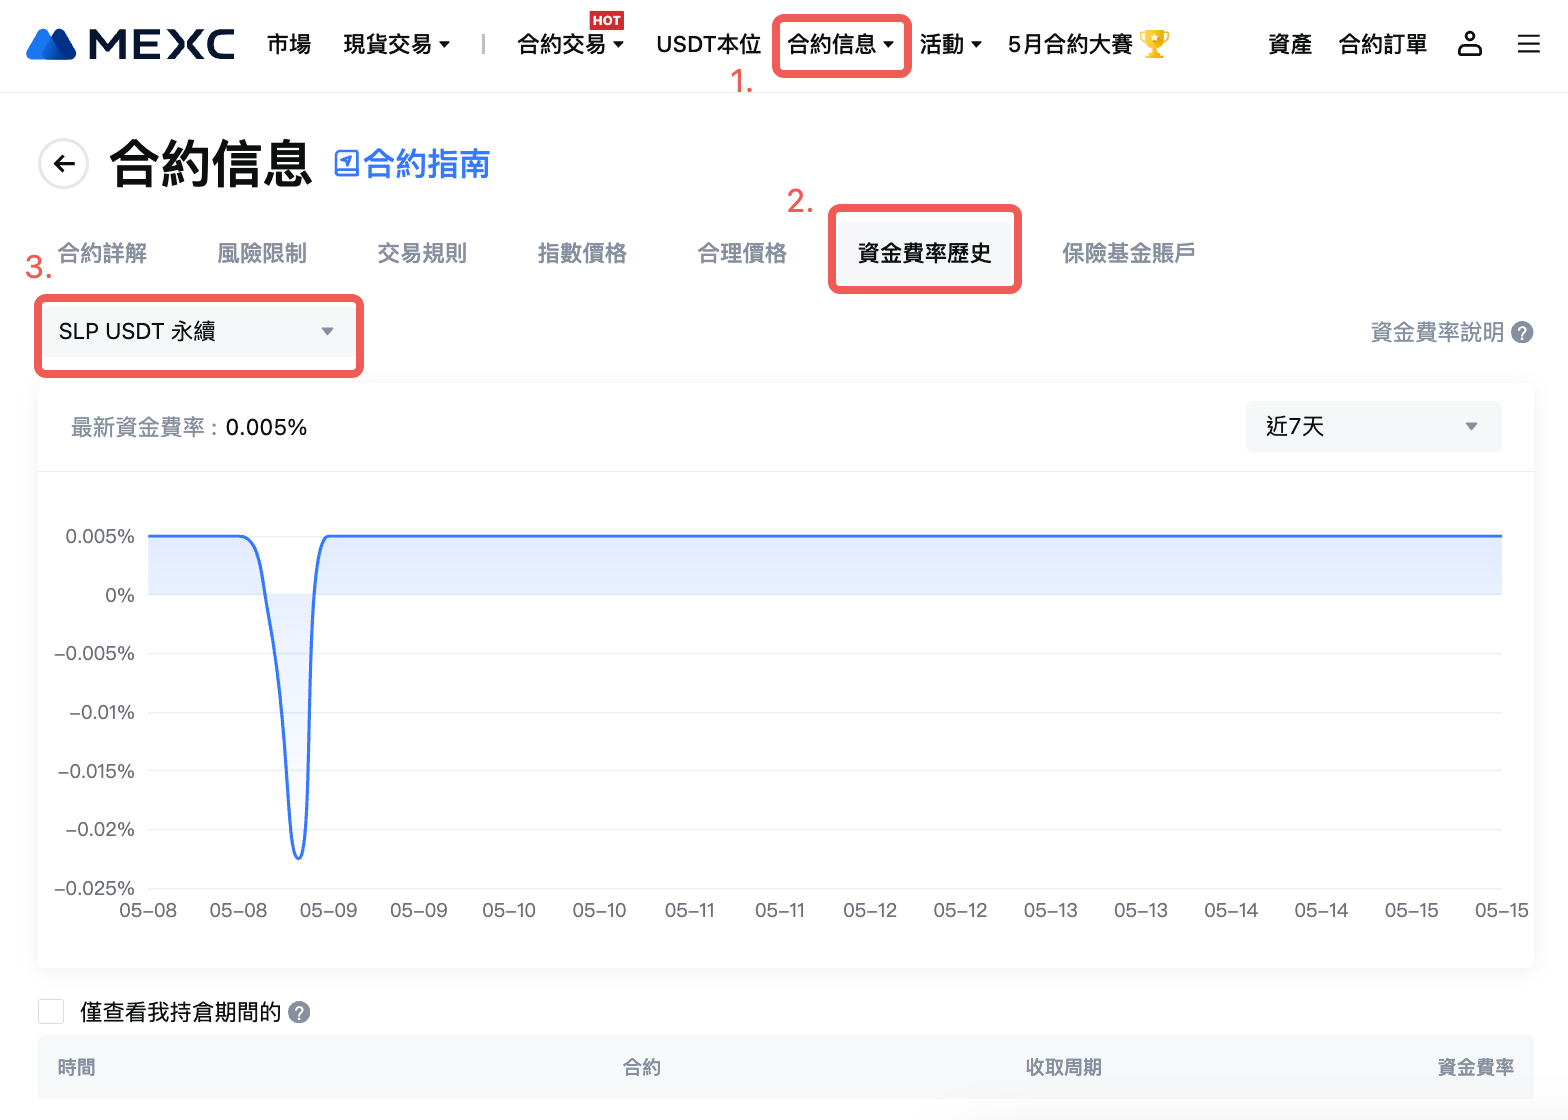Go to the 市場 page
This screenshot has width=1568, height=1120.
coord(289,44)
